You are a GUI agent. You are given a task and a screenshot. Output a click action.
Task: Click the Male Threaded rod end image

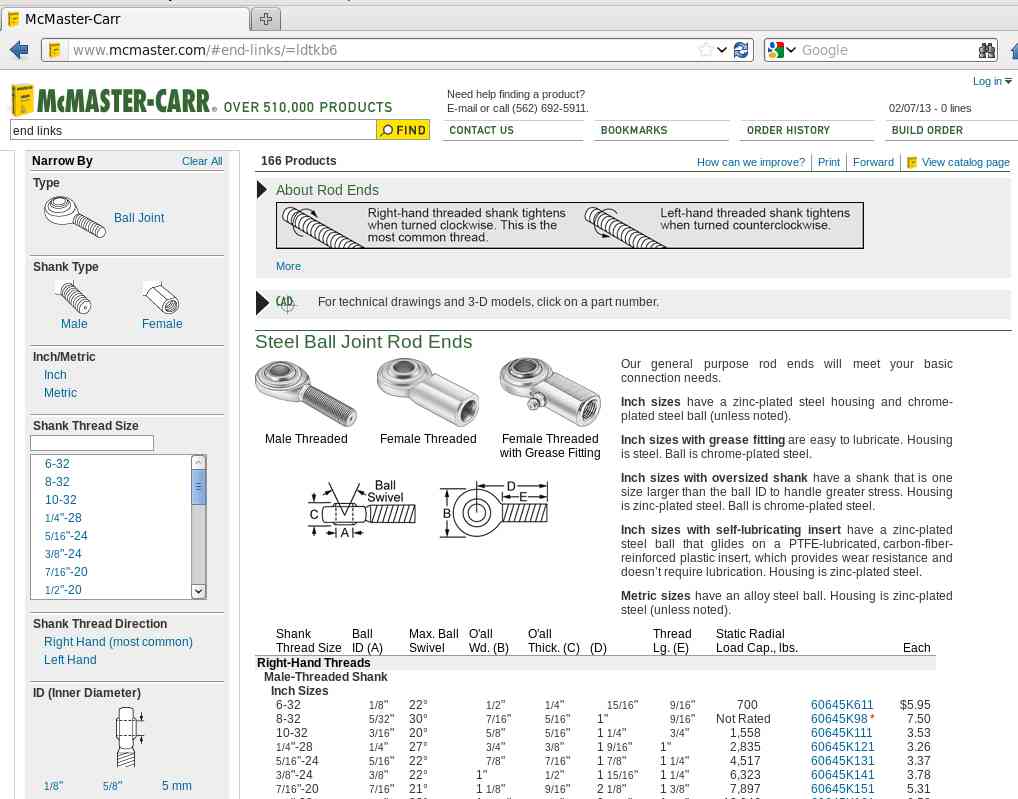tap(306, 393)
